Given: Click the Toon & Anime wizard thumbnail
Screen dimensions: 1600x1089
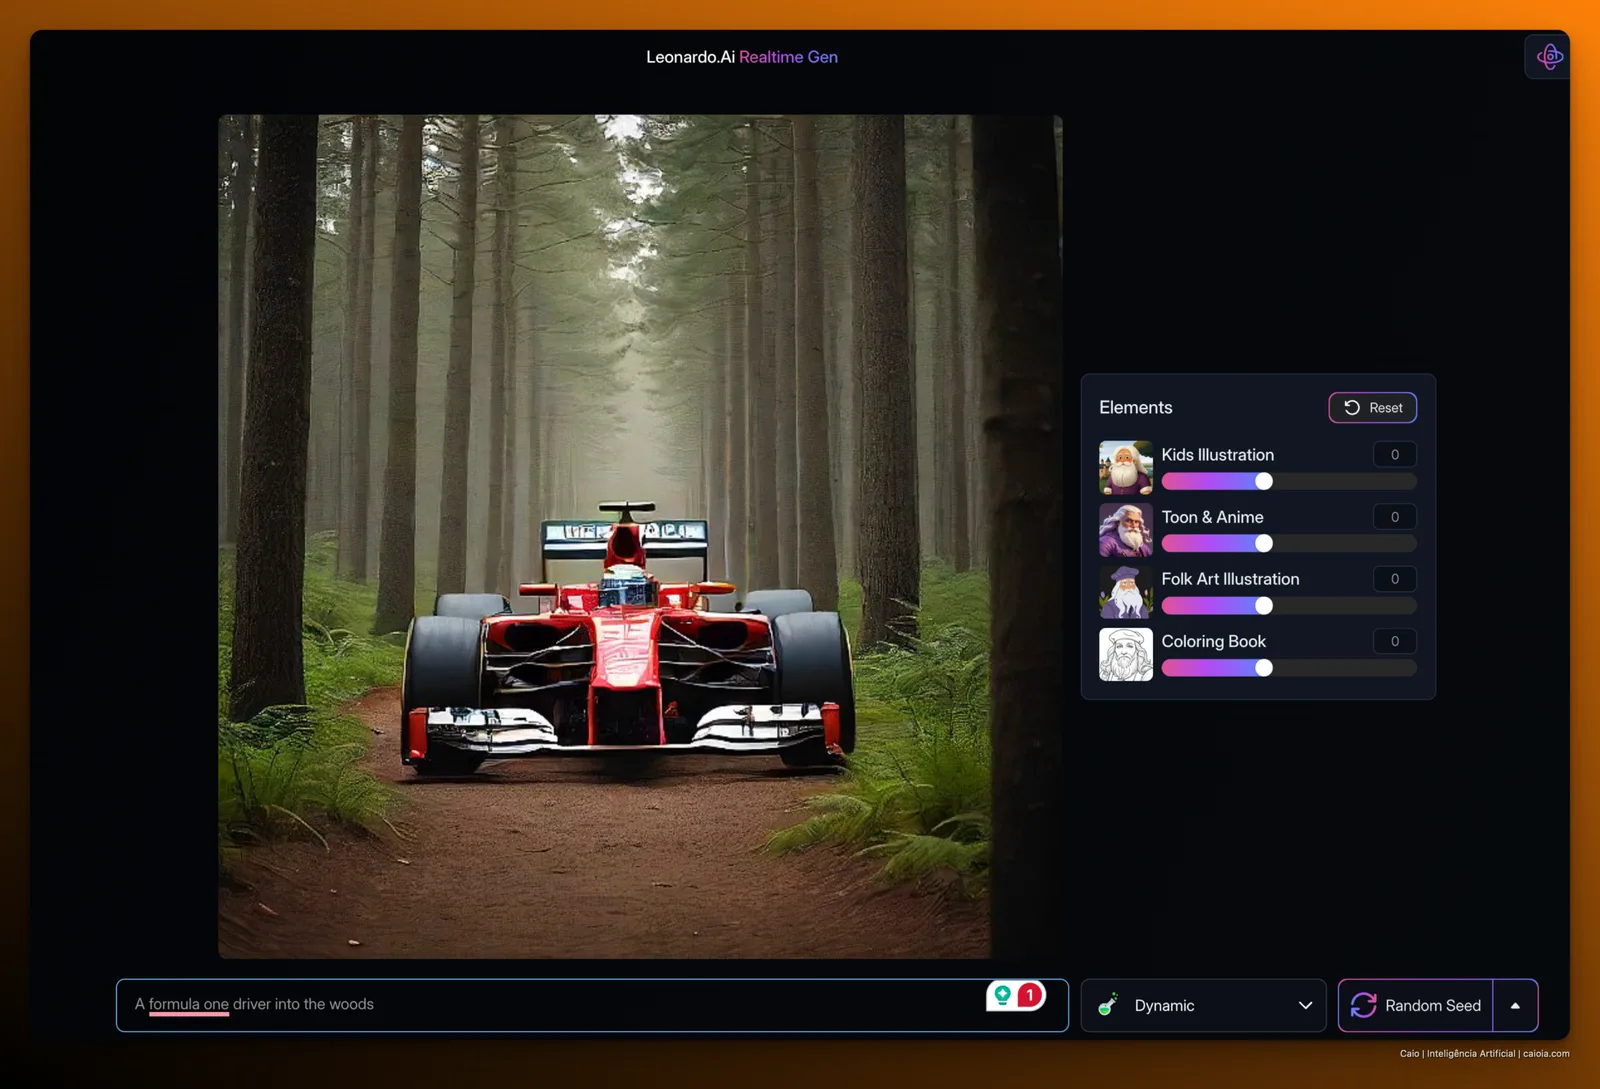Looking at the screenshot, I should point(1126,530).
